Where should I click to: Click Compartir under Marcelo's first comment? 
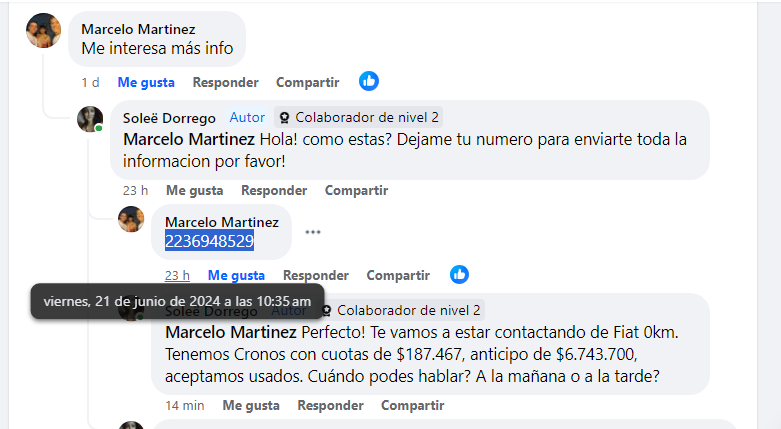[307, 82]
